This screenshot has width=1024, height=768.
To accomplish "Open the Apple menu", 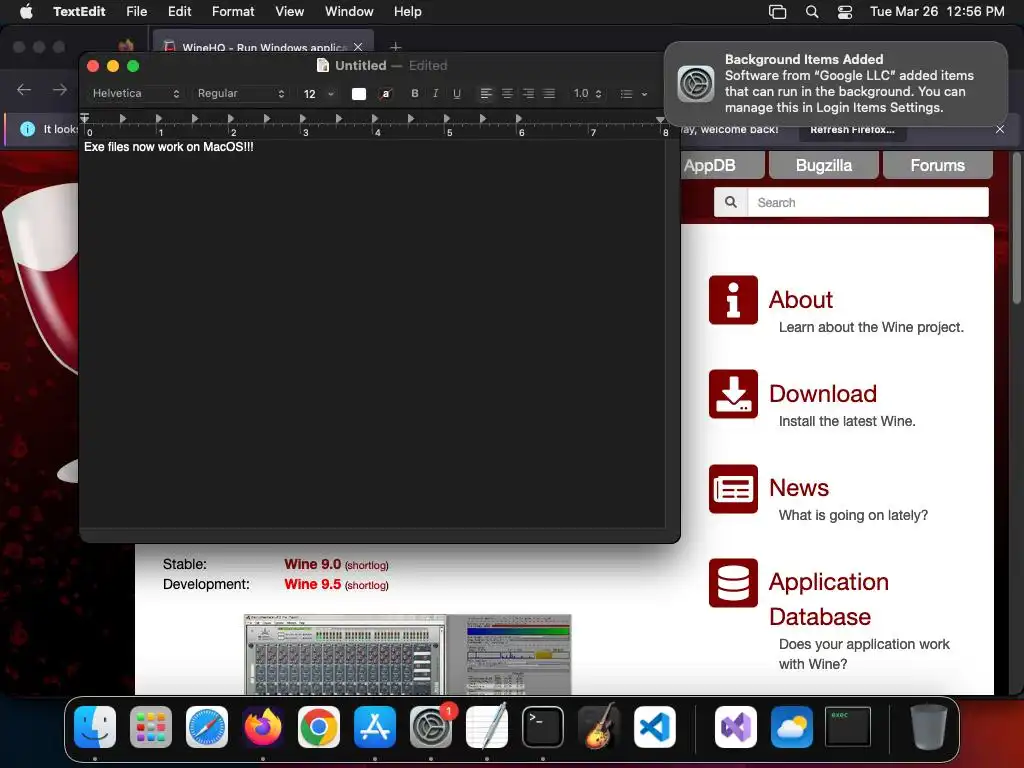I will [x=26, y=11].
